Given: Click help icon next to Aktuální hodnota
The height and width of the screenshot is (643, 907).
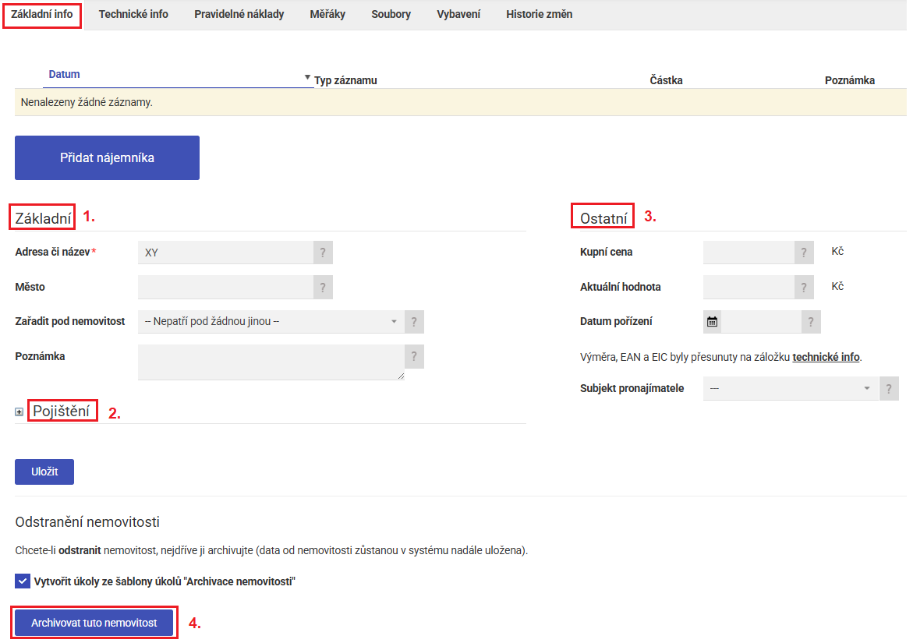Looking at the screenshot, I should click(x=805, y=288).
